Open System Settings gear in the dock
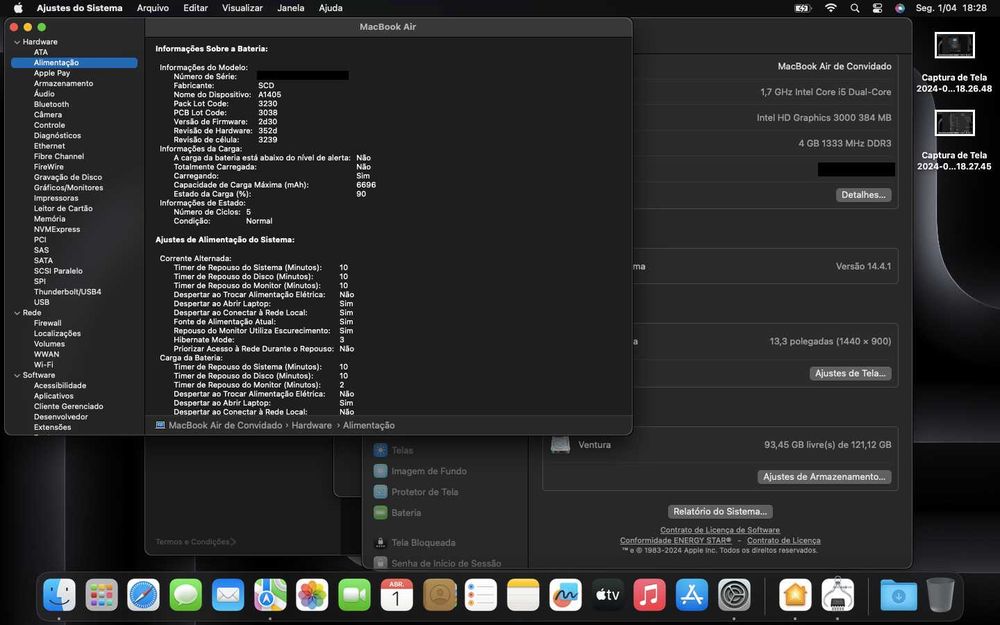 (734, 595)
